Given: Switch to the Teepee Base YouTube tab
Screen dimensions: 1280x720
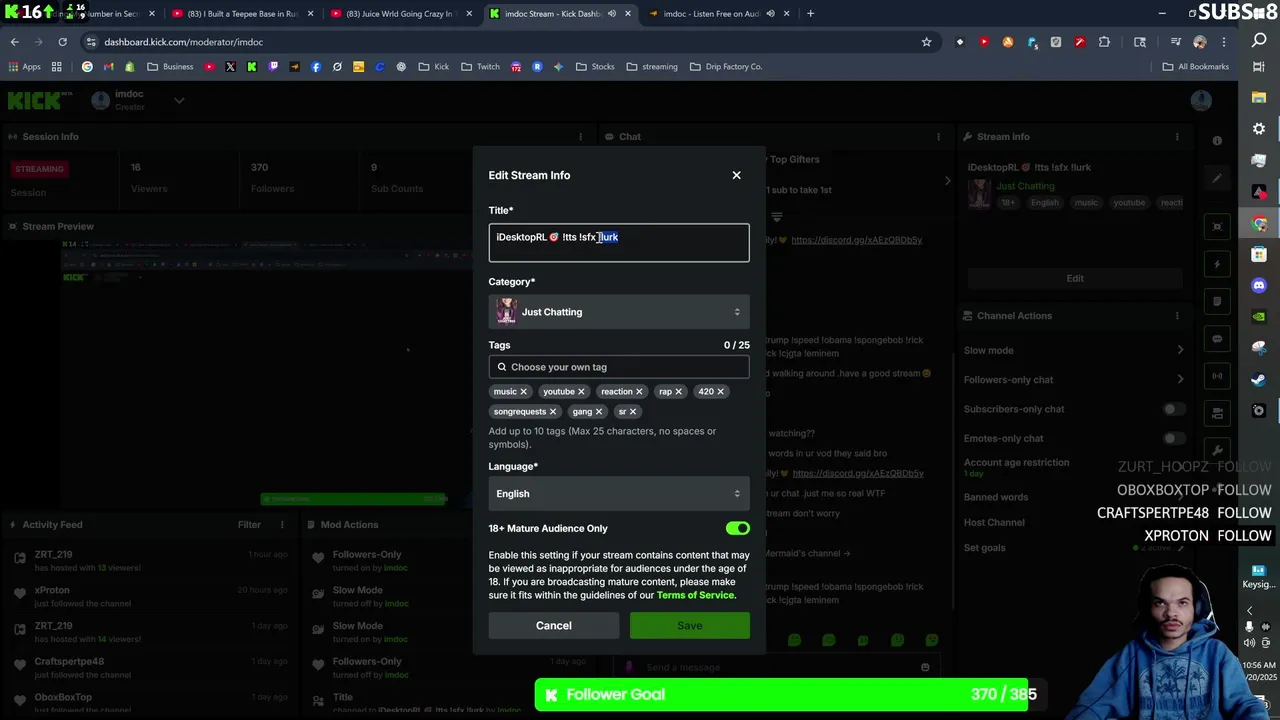Looking at the screenshot, I should pos(243,14).
